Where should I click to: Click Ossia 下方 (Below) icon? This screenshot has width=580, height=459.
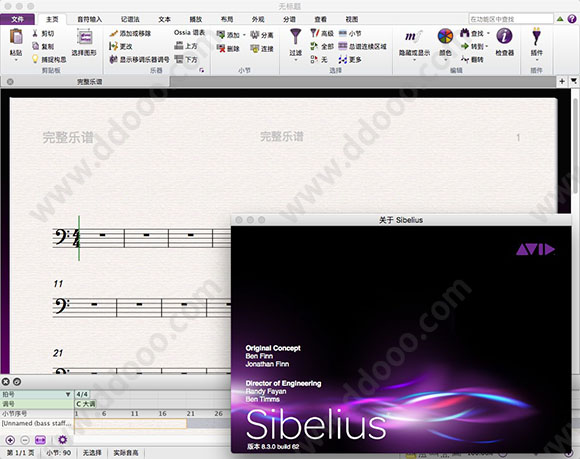click(x=179, y=59)
